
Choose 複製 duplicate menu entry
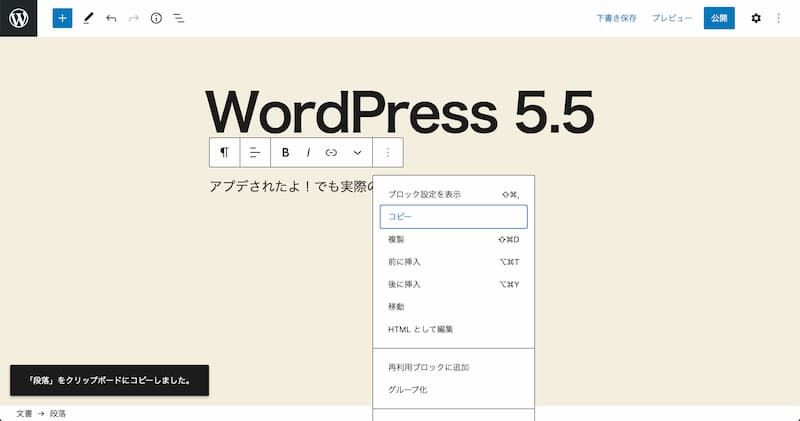pos(454,239)
